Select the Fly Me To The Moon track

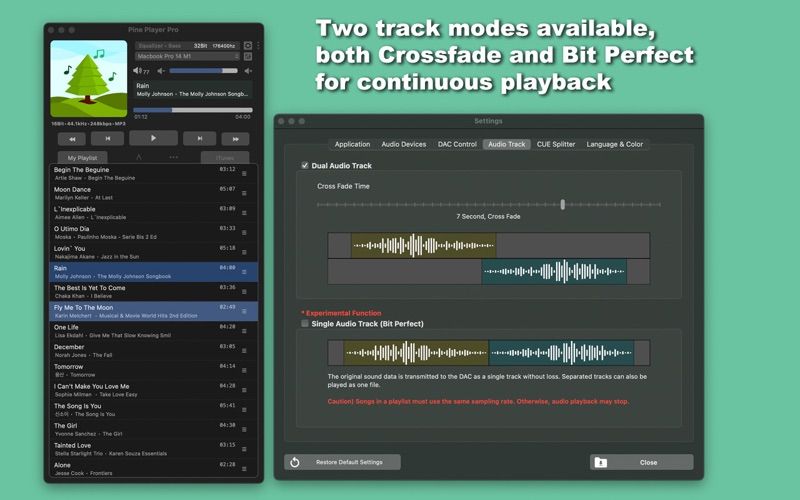[x=153, y=311]
